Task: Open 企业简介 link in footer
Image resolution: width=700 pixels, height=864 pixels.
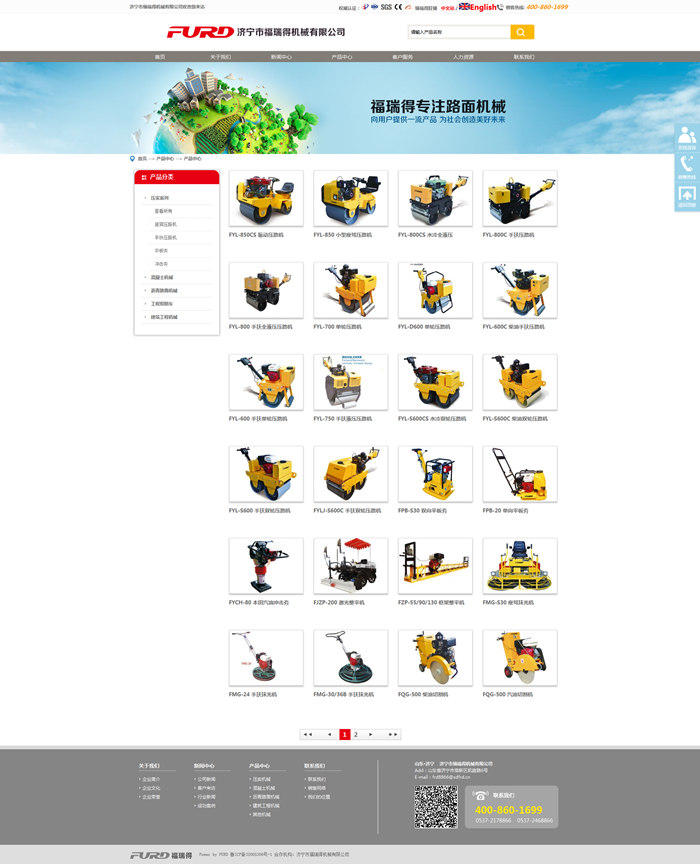Action: point(150,779)
